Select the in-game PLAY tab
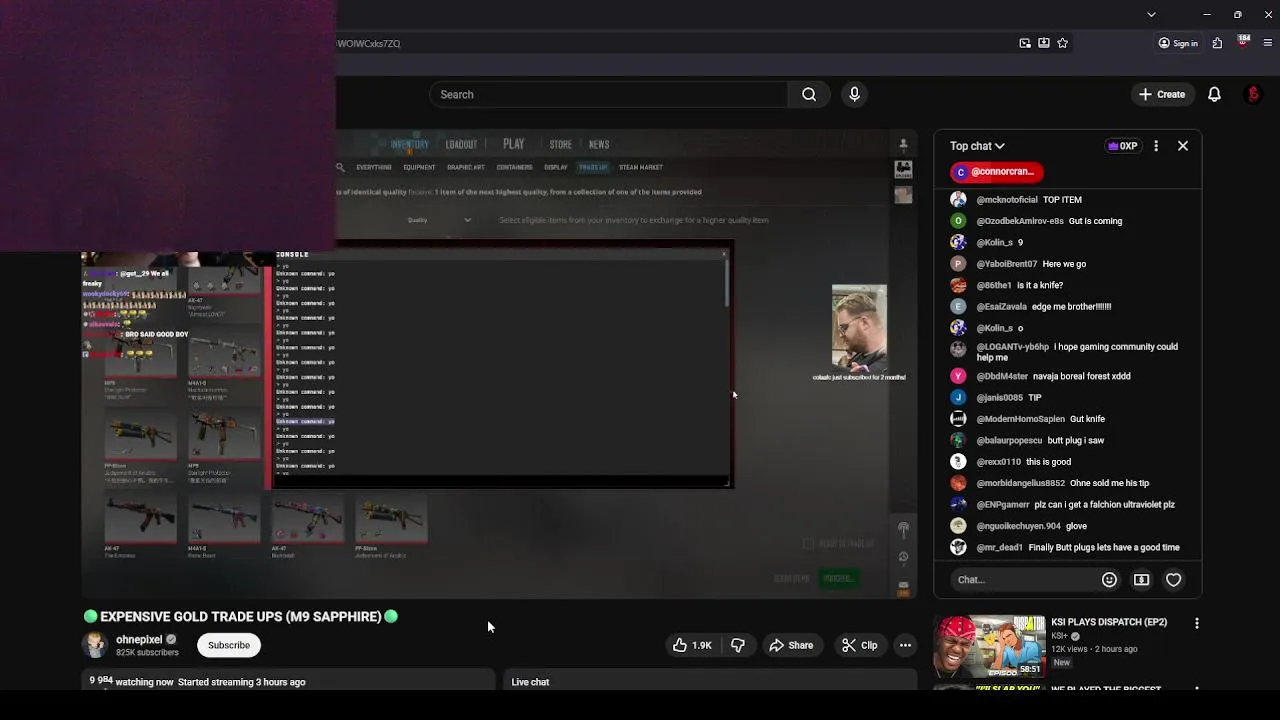This screenshot has width=1280, height=720. [x=514, y=144]
